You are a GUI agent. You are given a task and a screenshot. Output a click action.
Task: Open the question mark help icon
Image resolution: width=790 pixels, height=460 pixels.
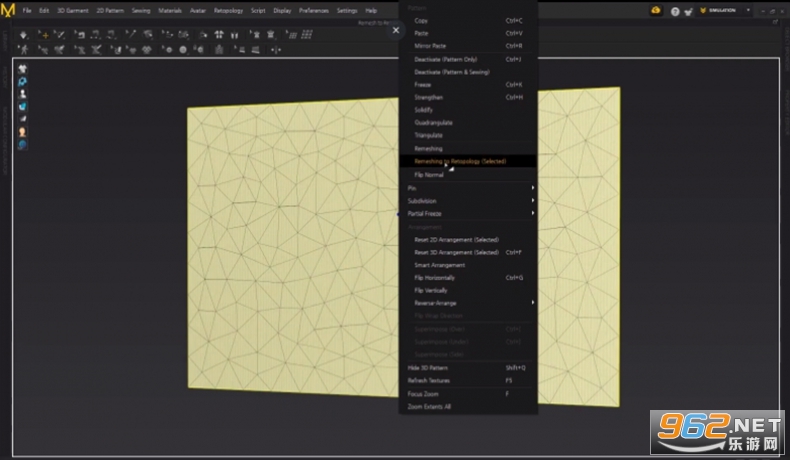pos(675,11)
